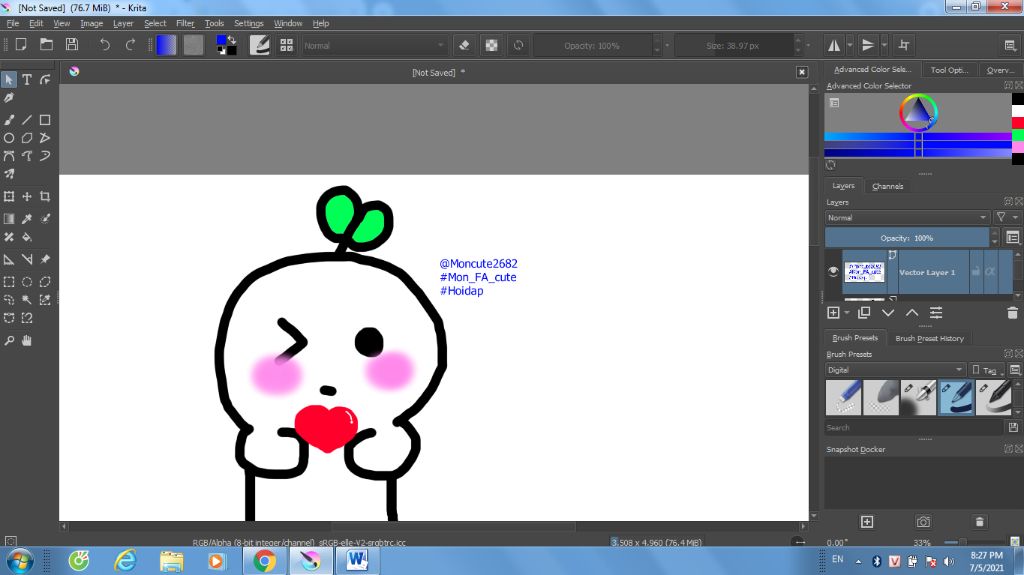
Task: Select the Assistant ruler tool
Action: point(9,259)
